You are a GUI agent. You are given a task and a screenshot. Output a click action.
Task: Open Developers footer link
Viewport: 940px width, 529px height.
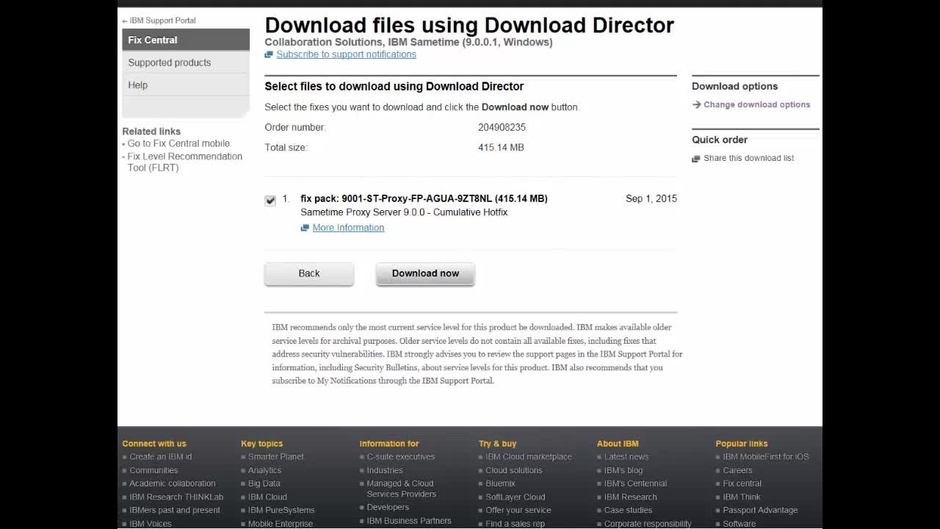(388, 507)
